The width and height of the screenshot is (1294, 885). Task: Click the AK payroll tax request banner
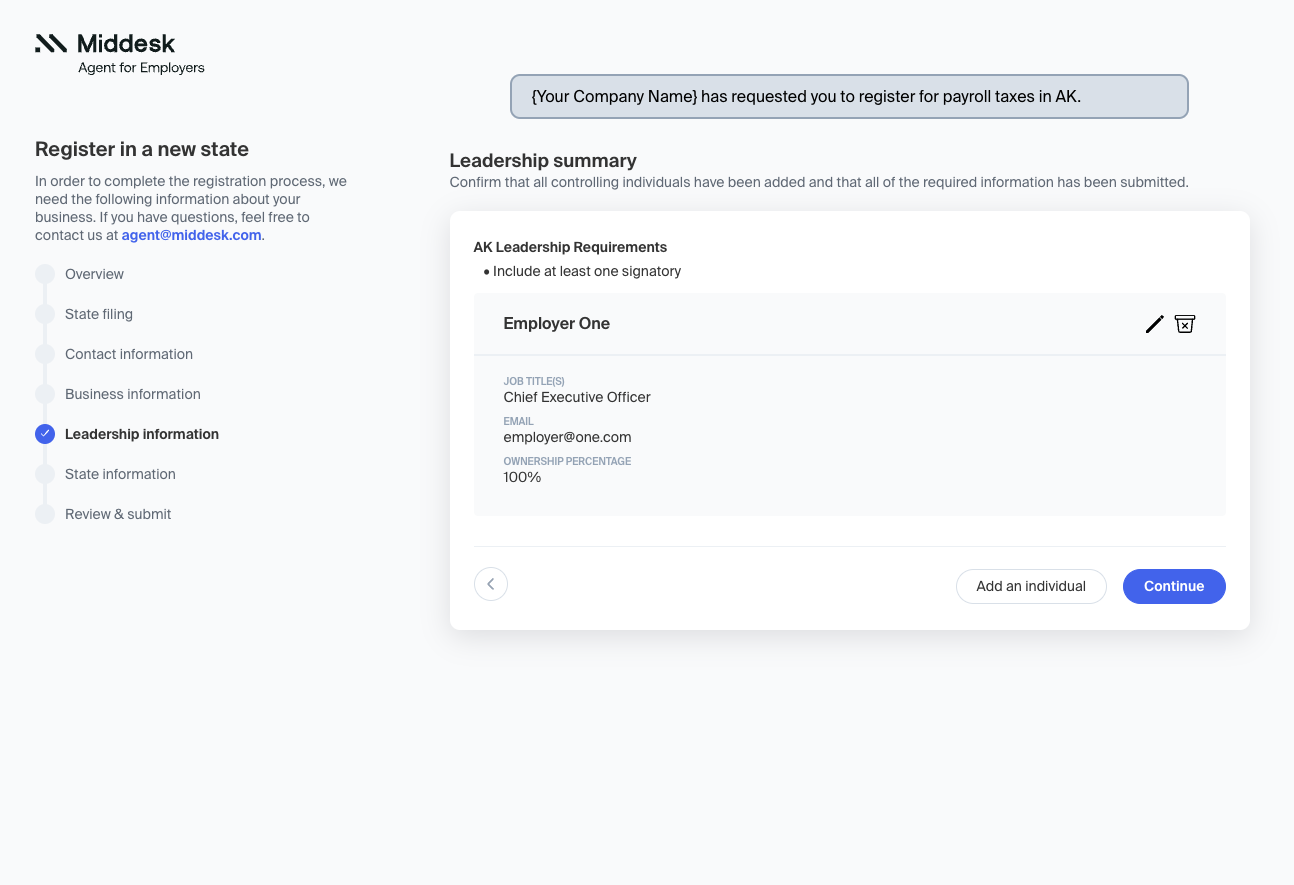coord(849,97)
